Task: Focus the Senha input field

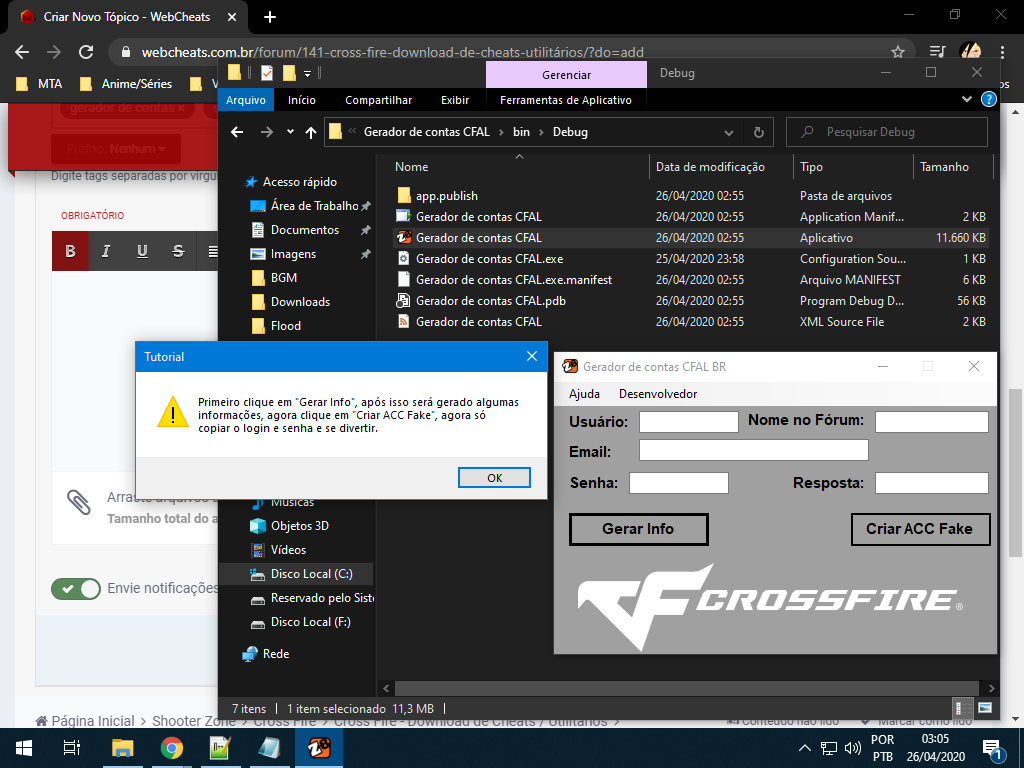Action: [x=679, y=483]
